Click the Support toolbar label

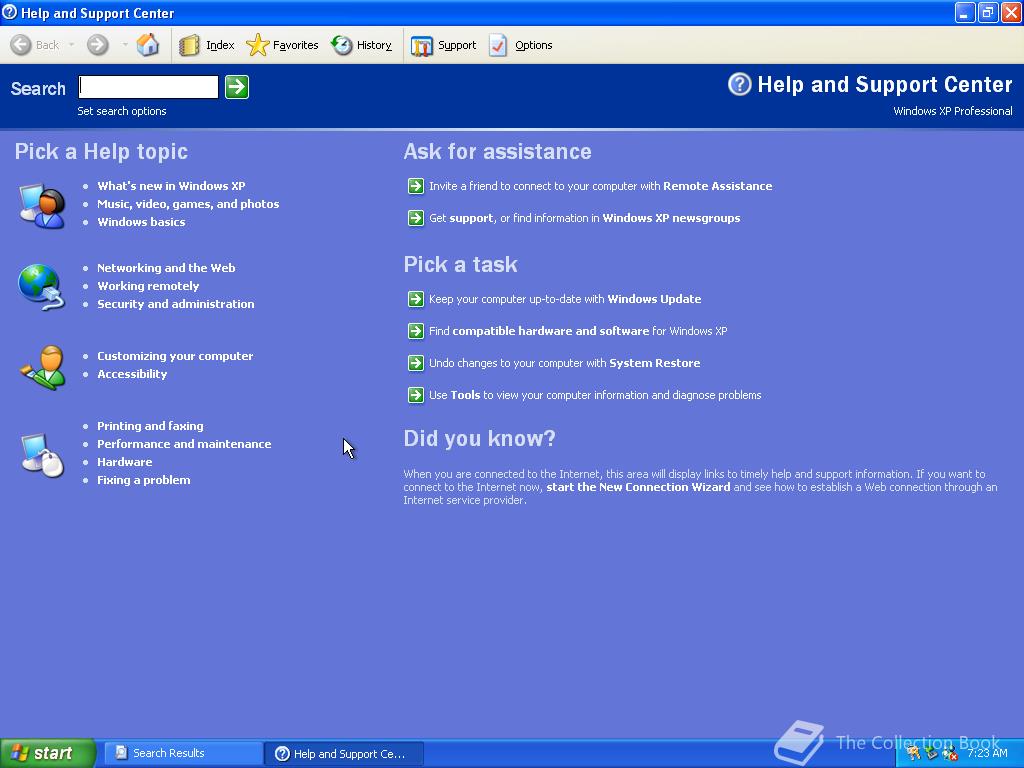(x=456, y=45)
